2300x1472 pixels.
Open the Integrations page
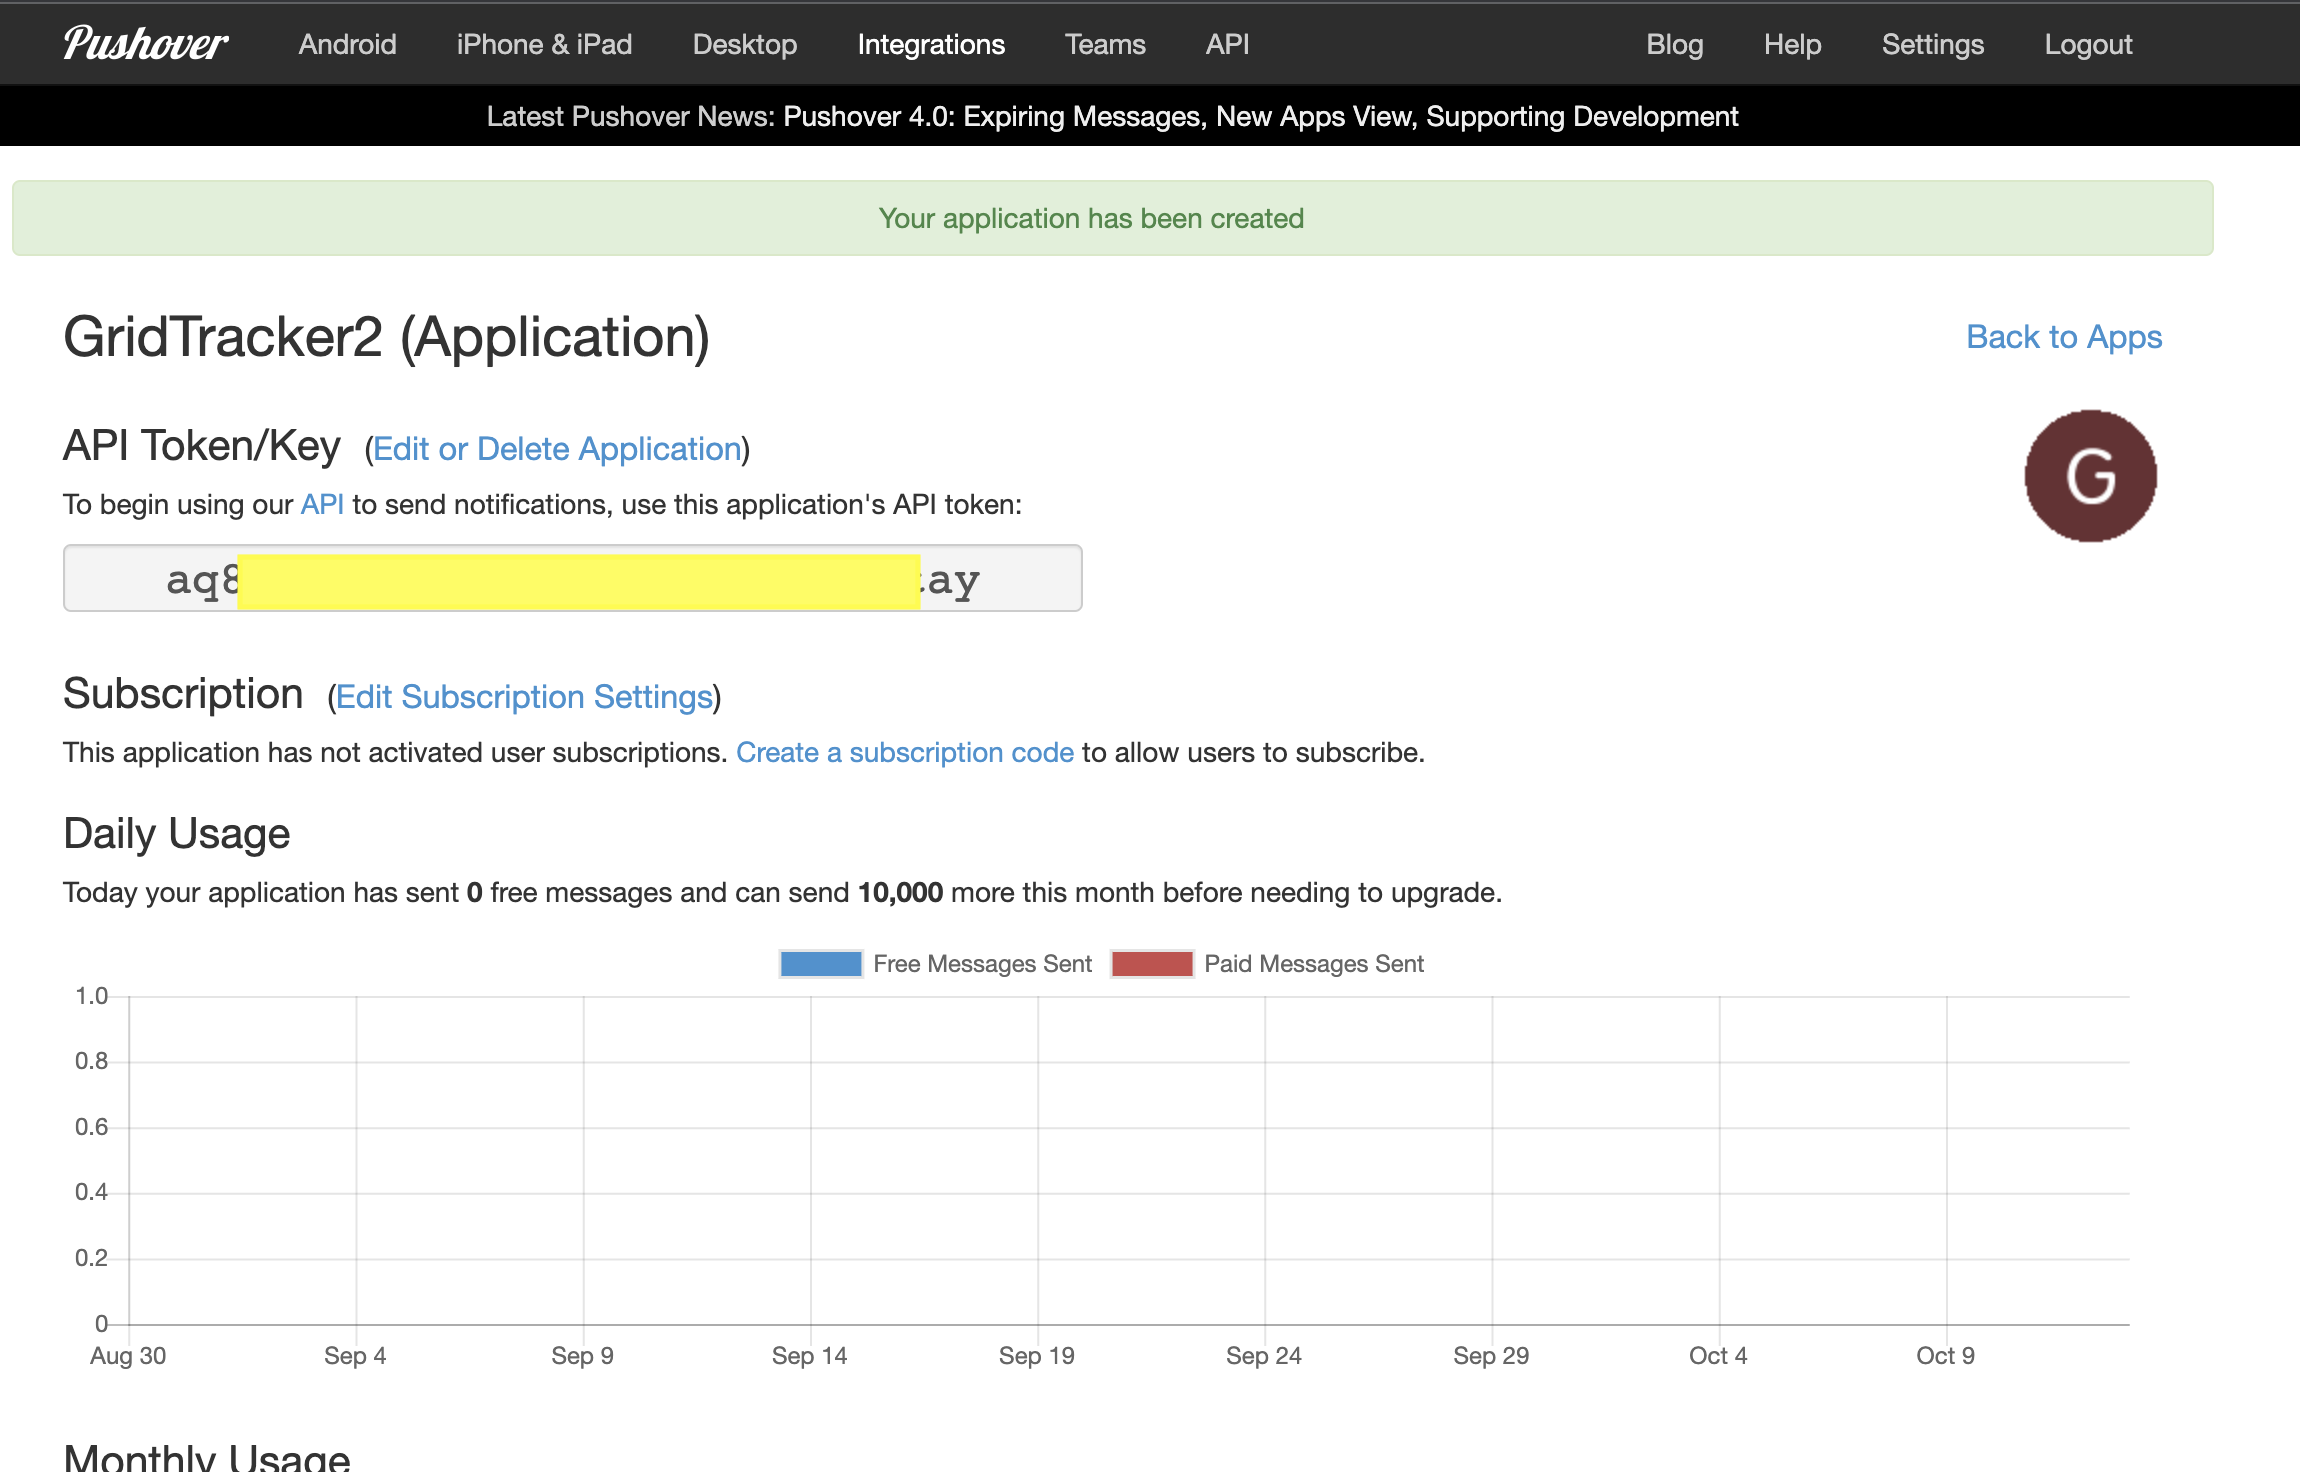click(931, 44)
